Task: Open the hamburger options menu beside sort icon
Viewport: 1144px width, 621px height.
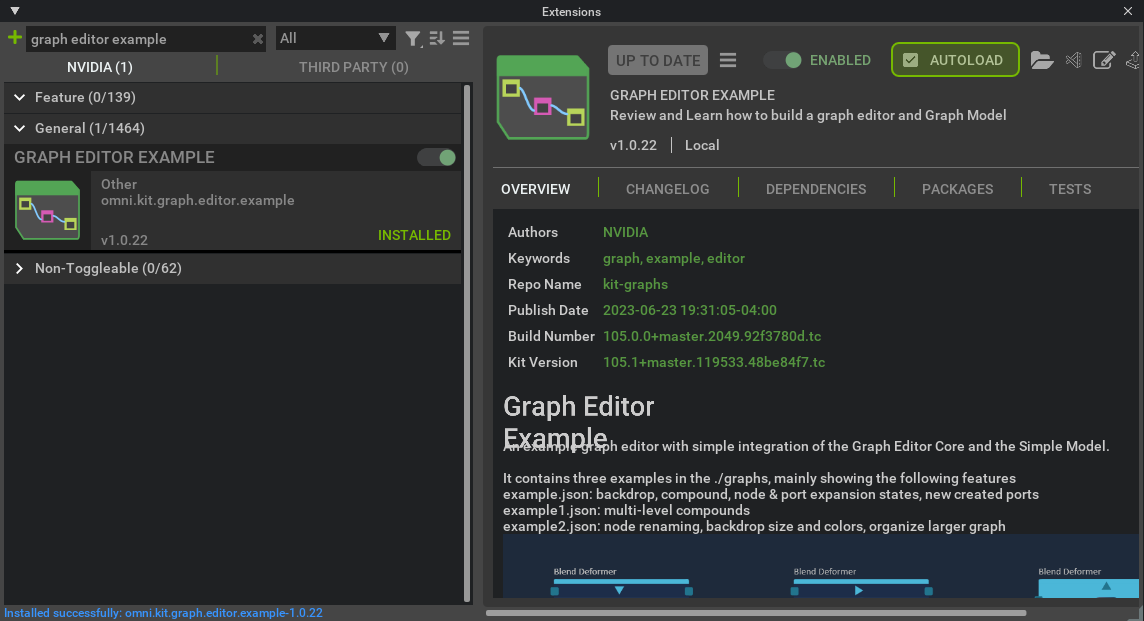Action: coord(461,39)
